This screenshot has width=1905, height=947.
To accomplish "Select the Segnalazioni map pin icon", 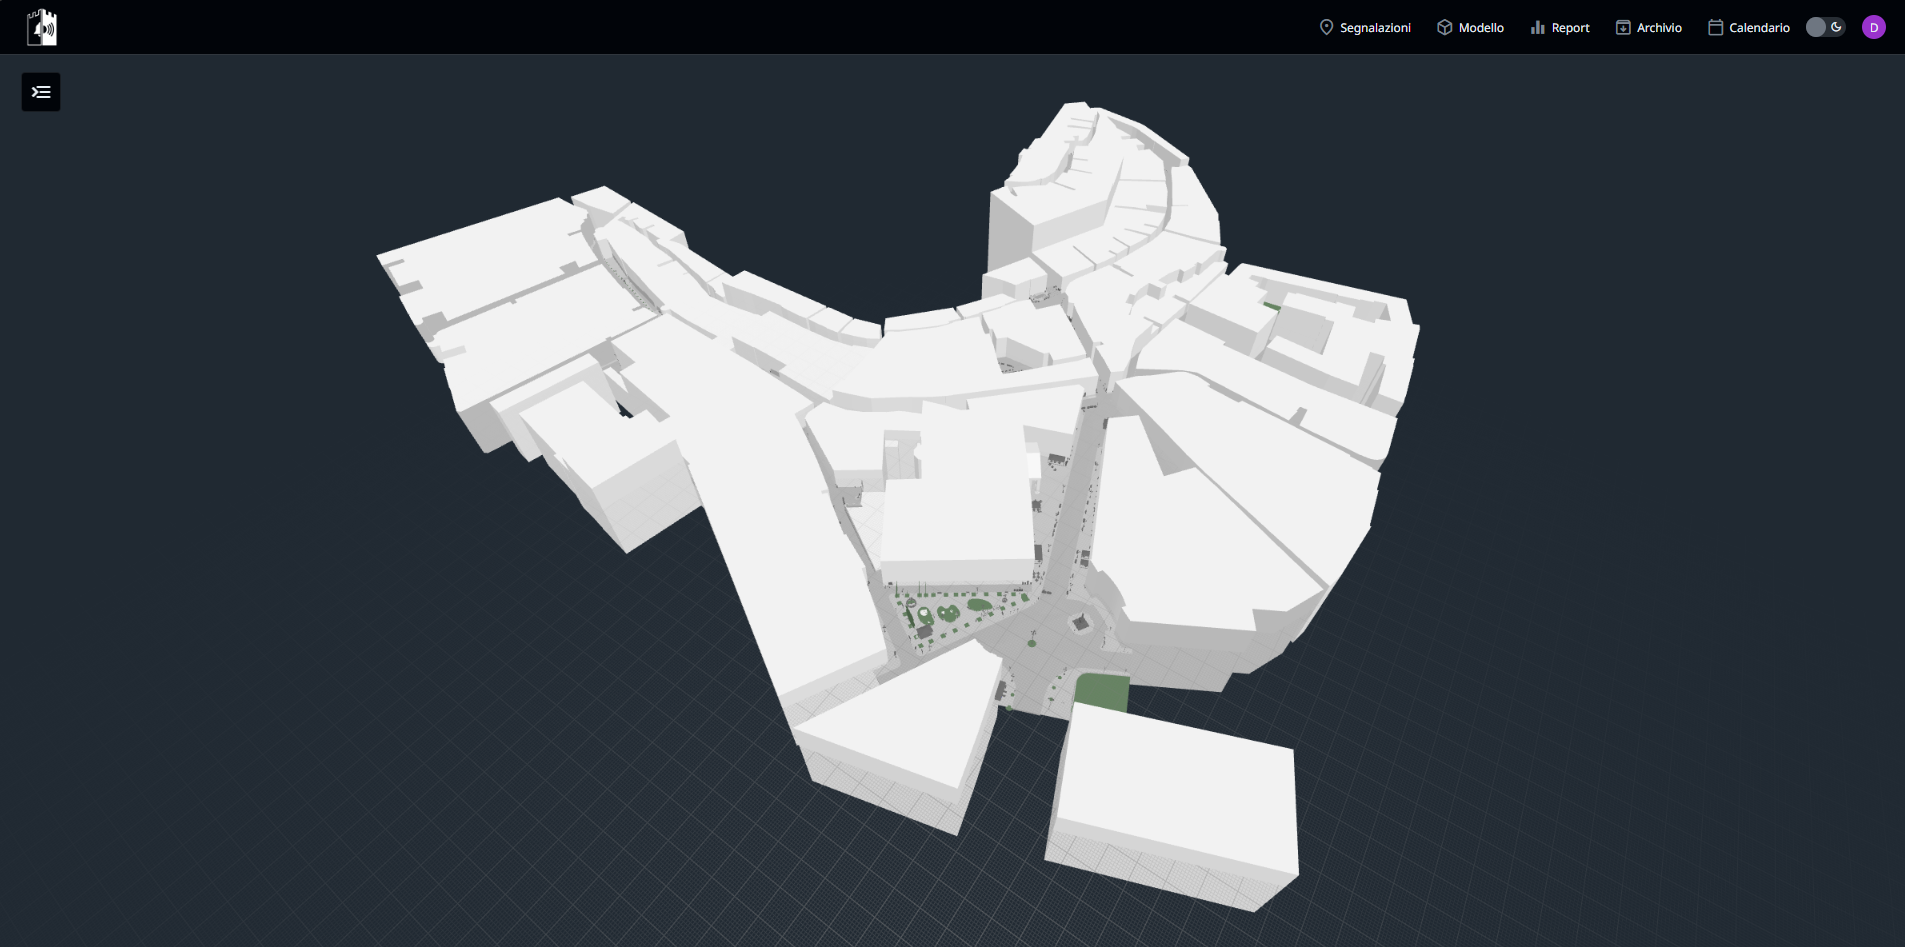I will (1327, 27).
